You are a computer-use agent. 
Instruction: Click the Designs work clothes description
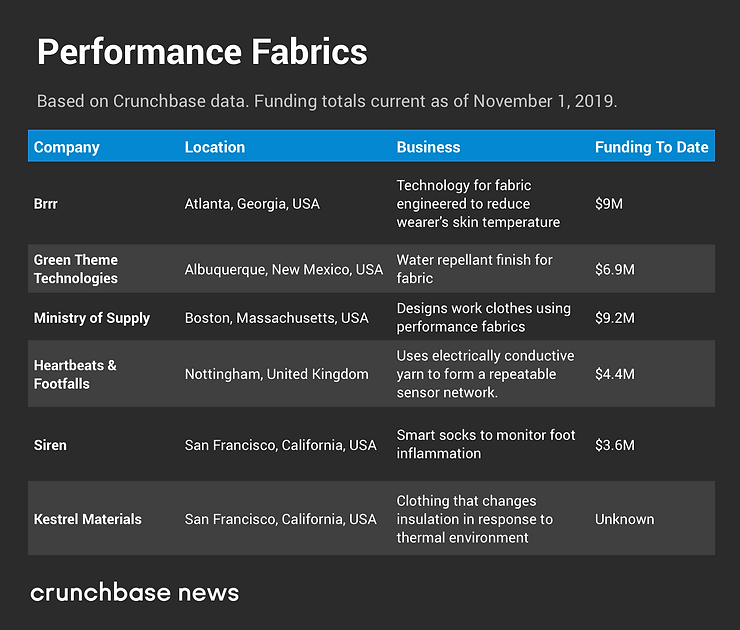pos(483,317)
